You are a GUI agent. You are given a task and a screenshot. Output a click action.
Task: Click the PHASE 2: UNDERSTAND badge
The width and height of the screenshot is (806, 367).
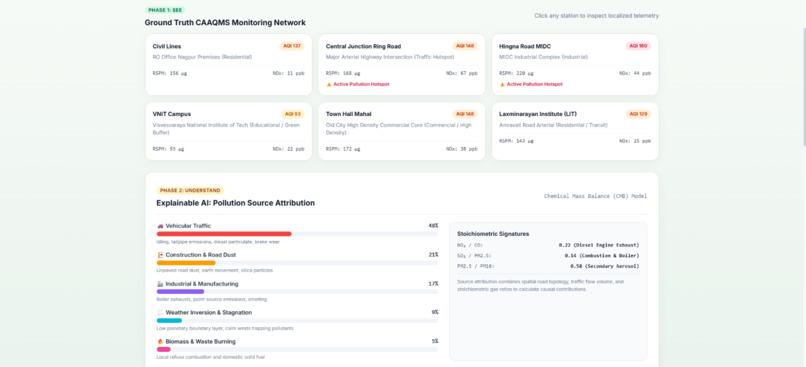[190, 191]
